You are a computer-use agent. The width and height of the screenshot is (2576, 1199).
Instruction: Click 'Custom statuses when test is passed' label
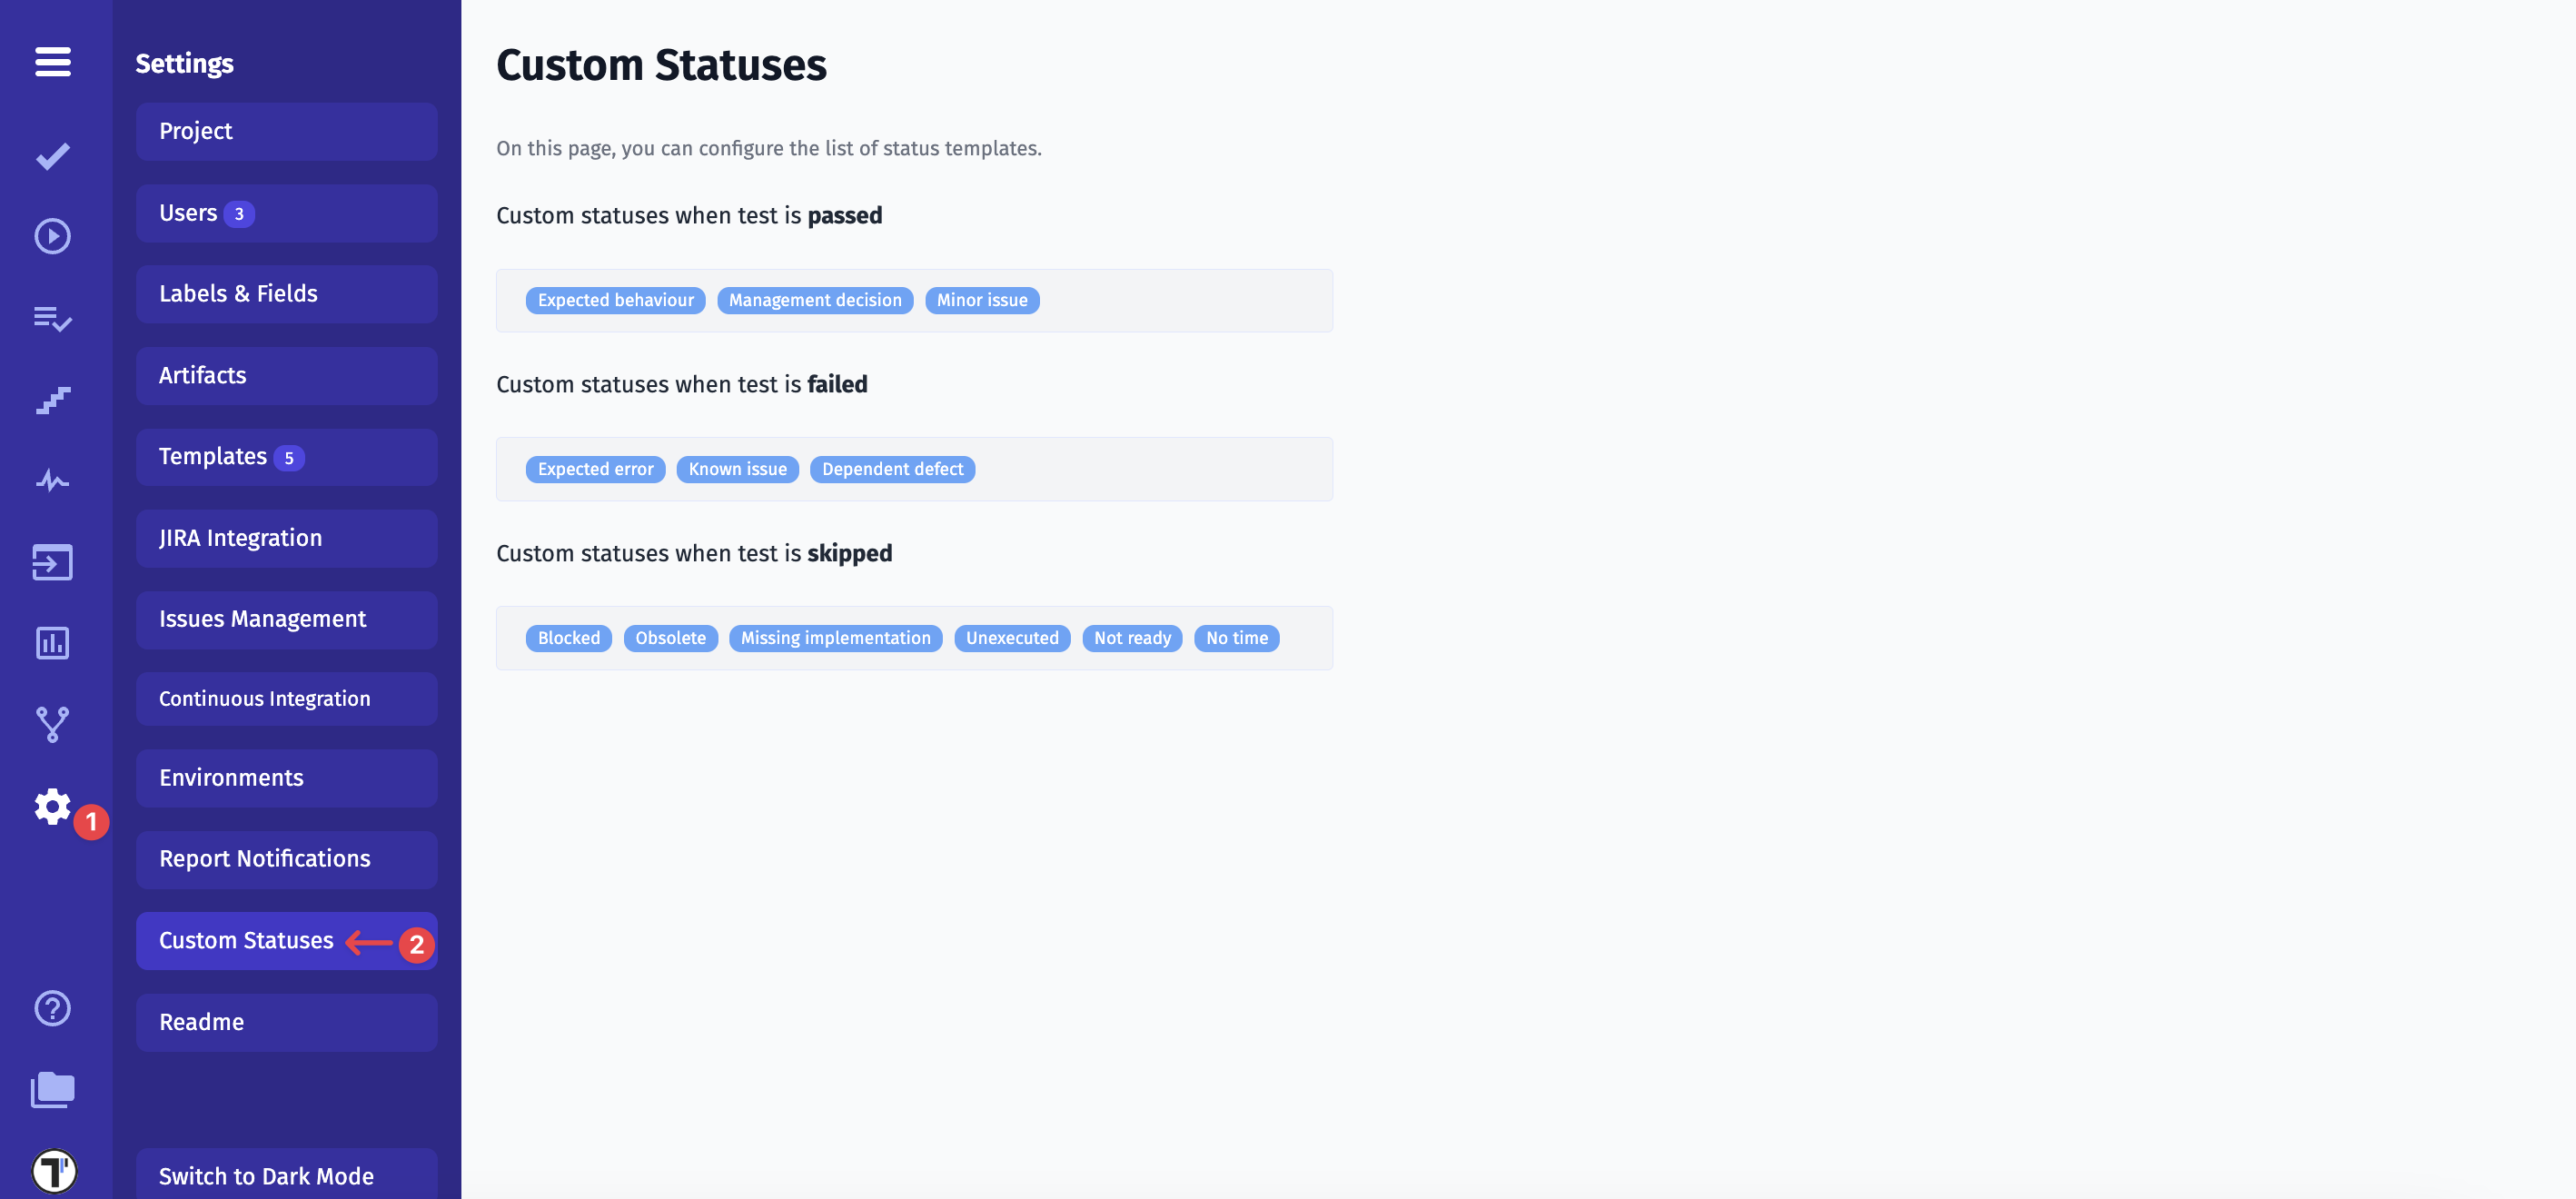click(x=689, y=215)
